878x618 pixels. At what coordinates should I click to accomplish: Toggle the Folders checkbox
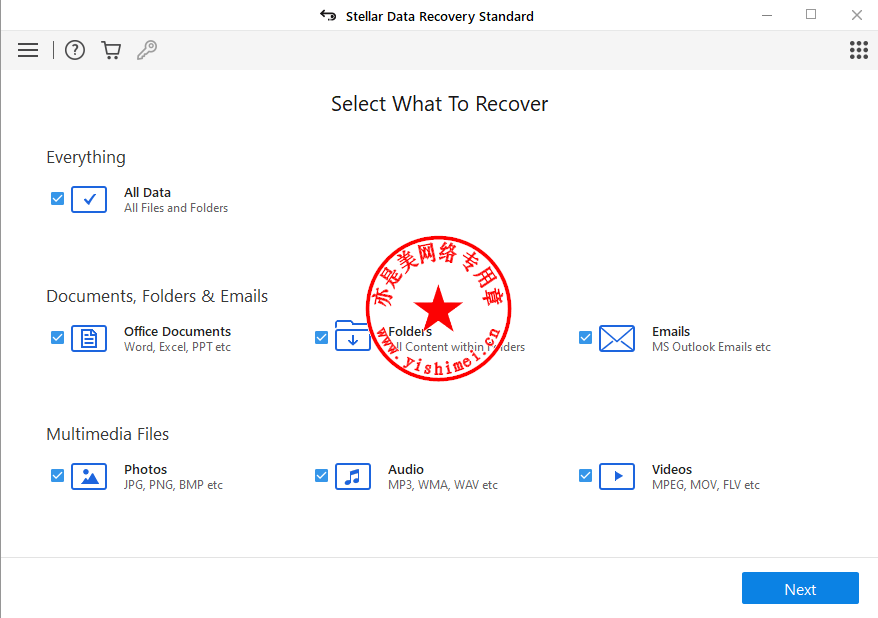(321, 338)
